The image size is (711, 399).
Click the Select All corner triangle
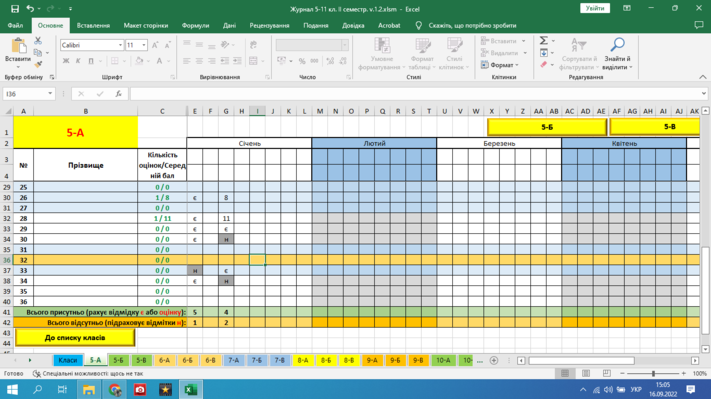click(8, 111)
